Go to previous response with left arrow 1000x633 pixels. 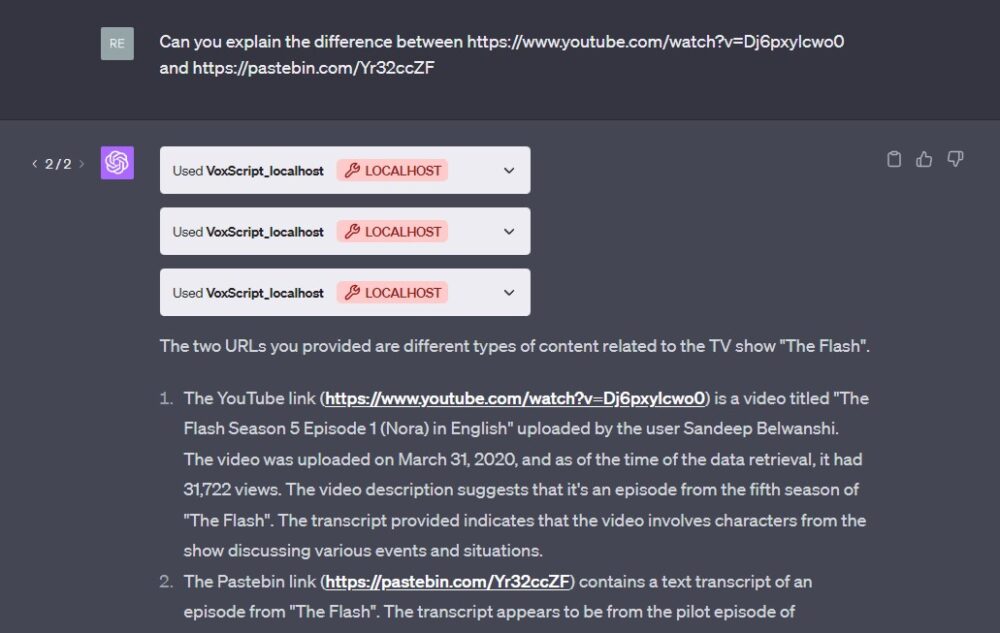pos(34,164)
